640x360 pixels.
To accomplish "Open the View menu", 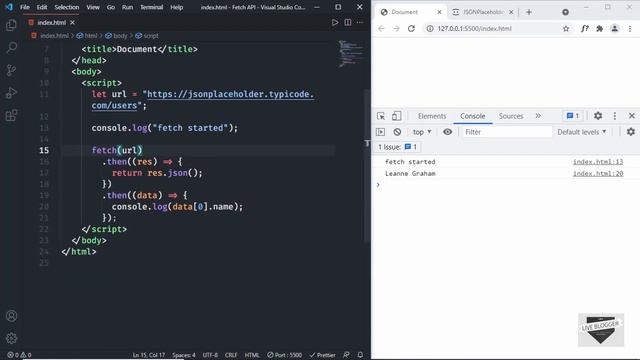I will 93,7.
